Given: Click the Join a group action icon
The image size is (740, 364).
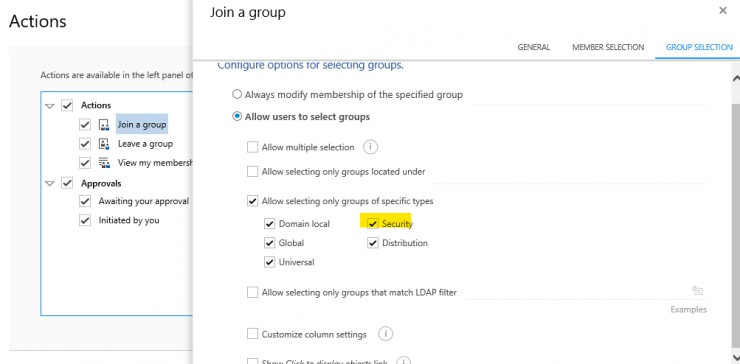Looking at the screenshot, I should tap(104, 125).
